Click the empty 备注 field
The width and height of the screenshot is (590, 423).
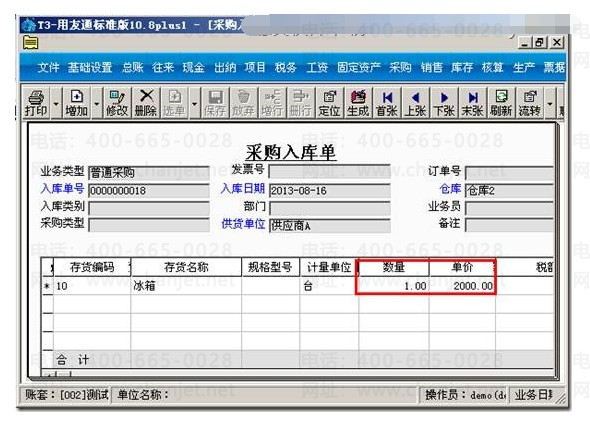tap(509, 225)
